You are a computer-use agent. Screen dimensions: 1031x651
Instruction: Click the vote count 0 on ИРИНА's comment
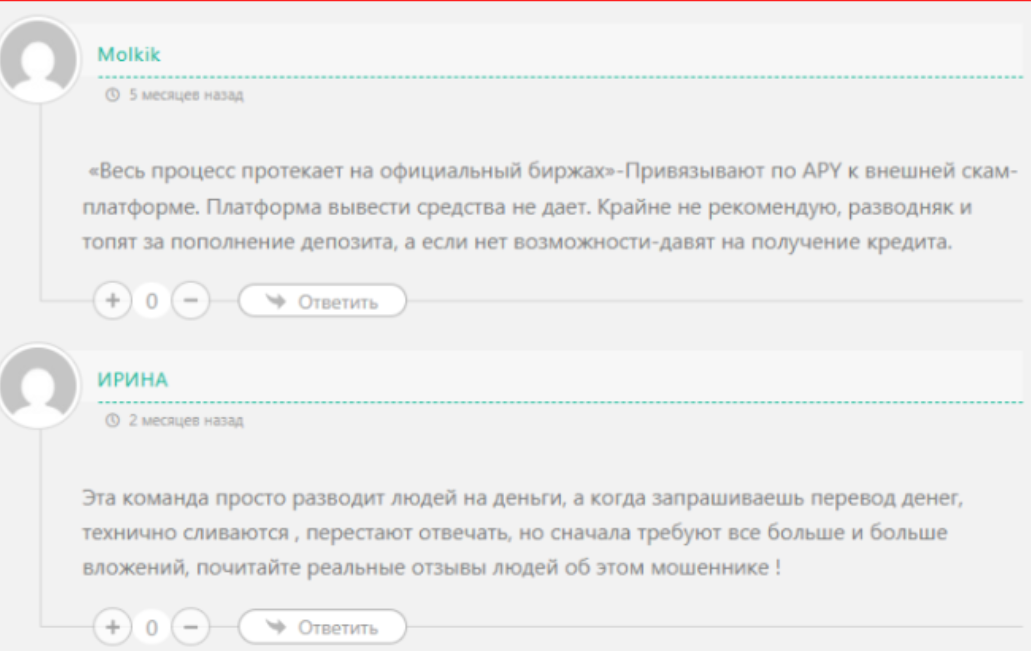[152, 628]
